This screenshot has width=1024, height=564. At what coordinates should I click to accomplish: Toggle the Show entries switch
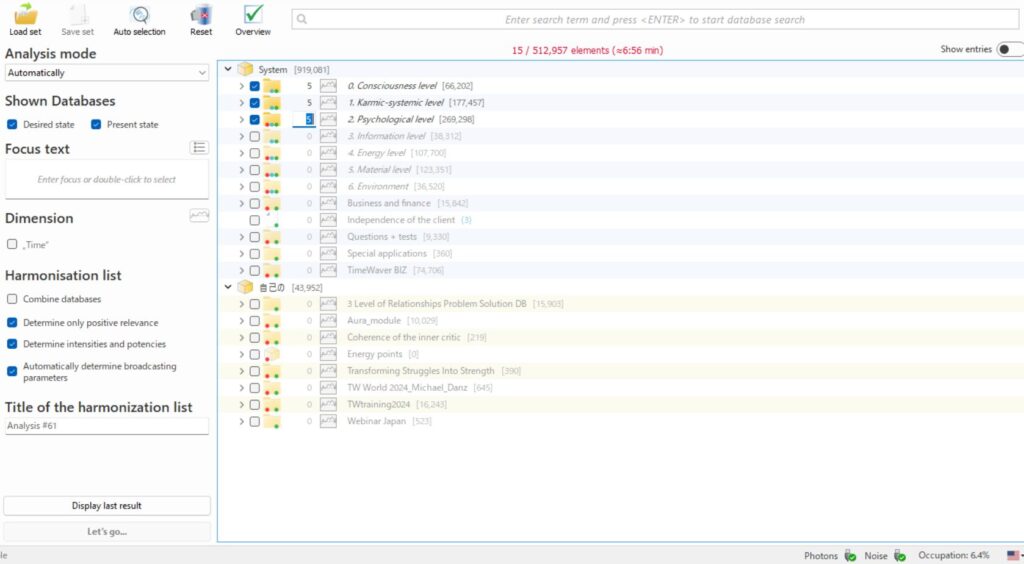pos(1009,50)
